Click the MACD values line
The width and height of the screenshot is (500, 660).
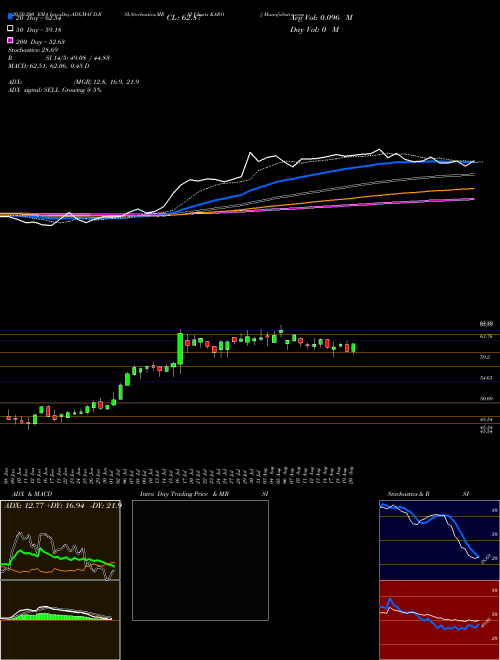tap(49, 66)
